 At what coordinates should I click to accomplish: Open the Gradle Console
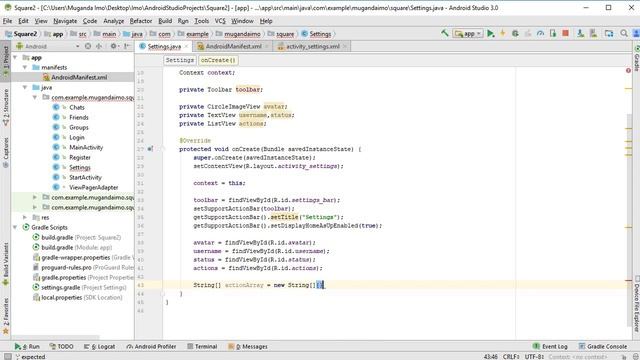tap(603, 347)
